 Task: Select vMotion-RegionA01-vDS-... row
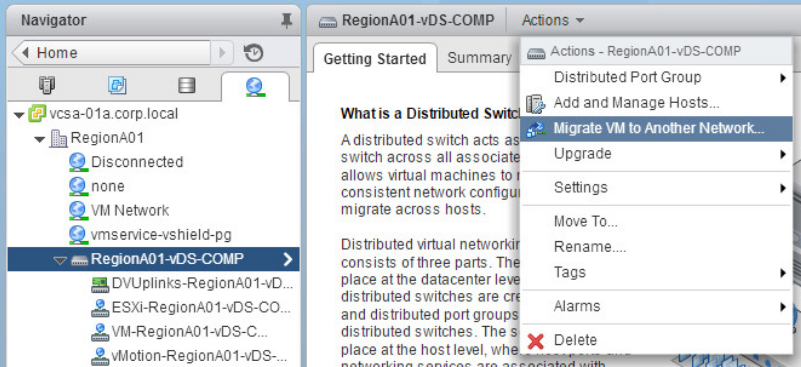(x=153, y=356)
